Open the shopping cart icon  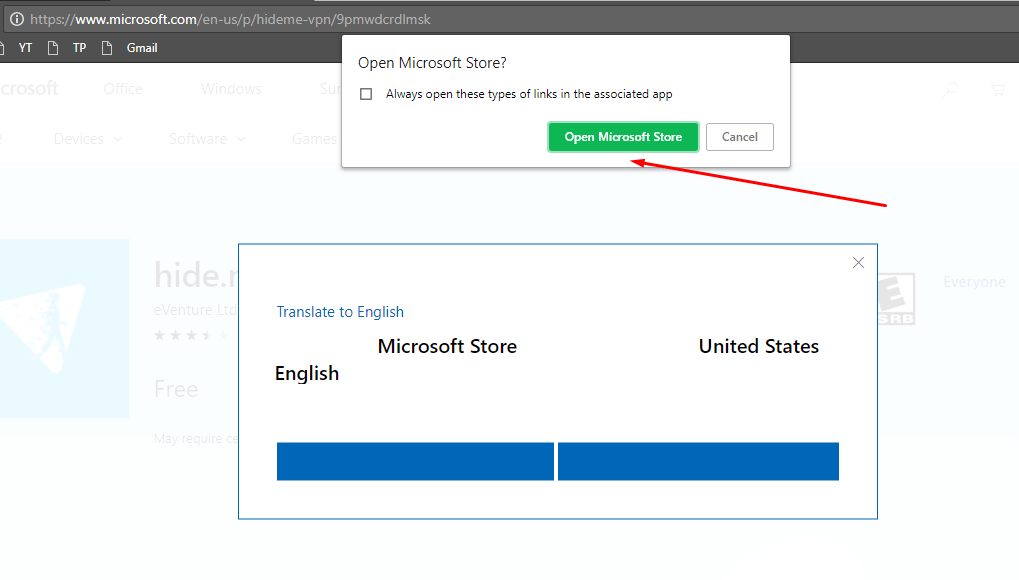(x=998, y=90)
